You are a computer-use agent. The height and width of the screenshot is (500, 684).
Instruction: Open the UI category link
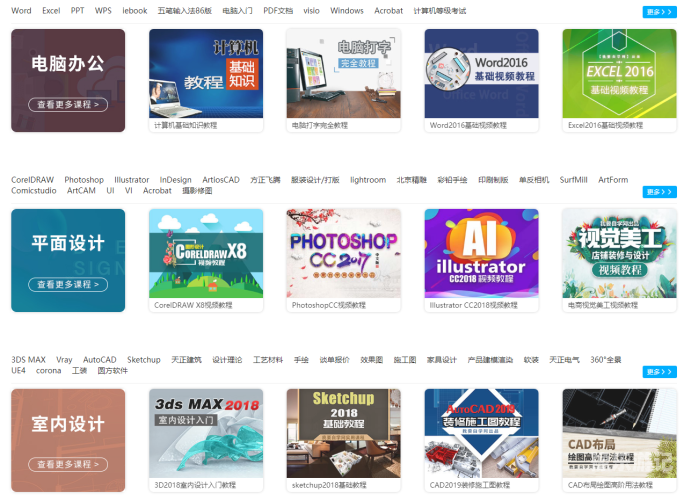tap(110, 191)
